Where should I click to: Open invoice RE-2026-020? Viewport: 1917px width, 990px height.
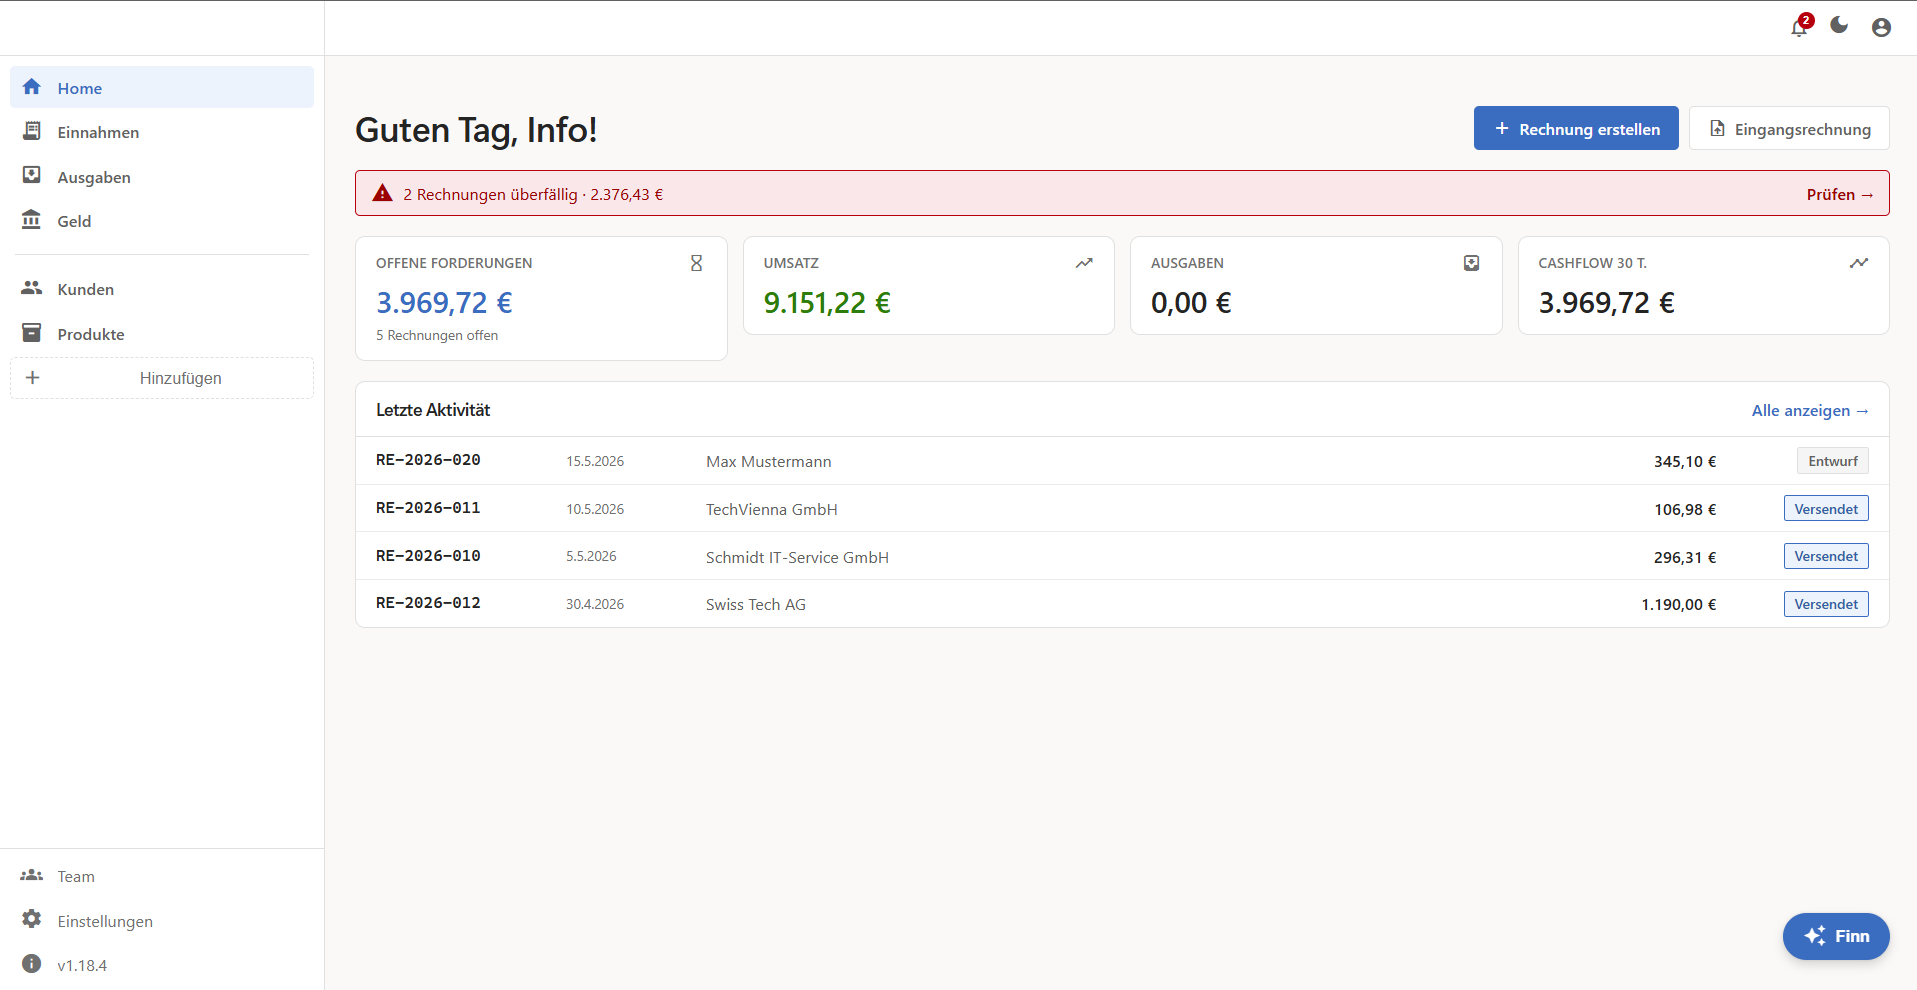coord(428,460)
